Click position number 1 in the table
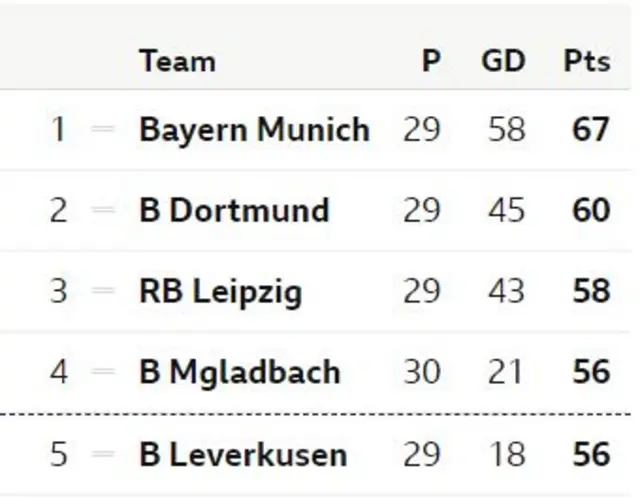This screenshot has height=498, width=640. 58,129
